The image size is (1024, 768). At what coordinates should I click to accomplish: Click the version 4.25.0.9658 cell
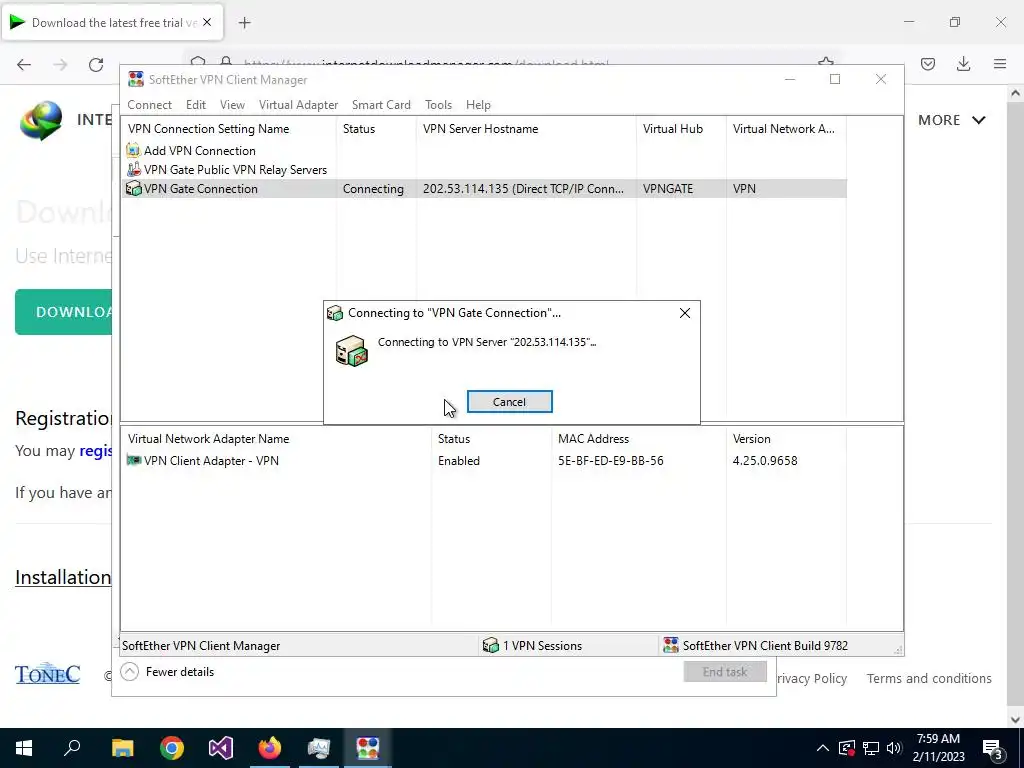tap(765, 460)
